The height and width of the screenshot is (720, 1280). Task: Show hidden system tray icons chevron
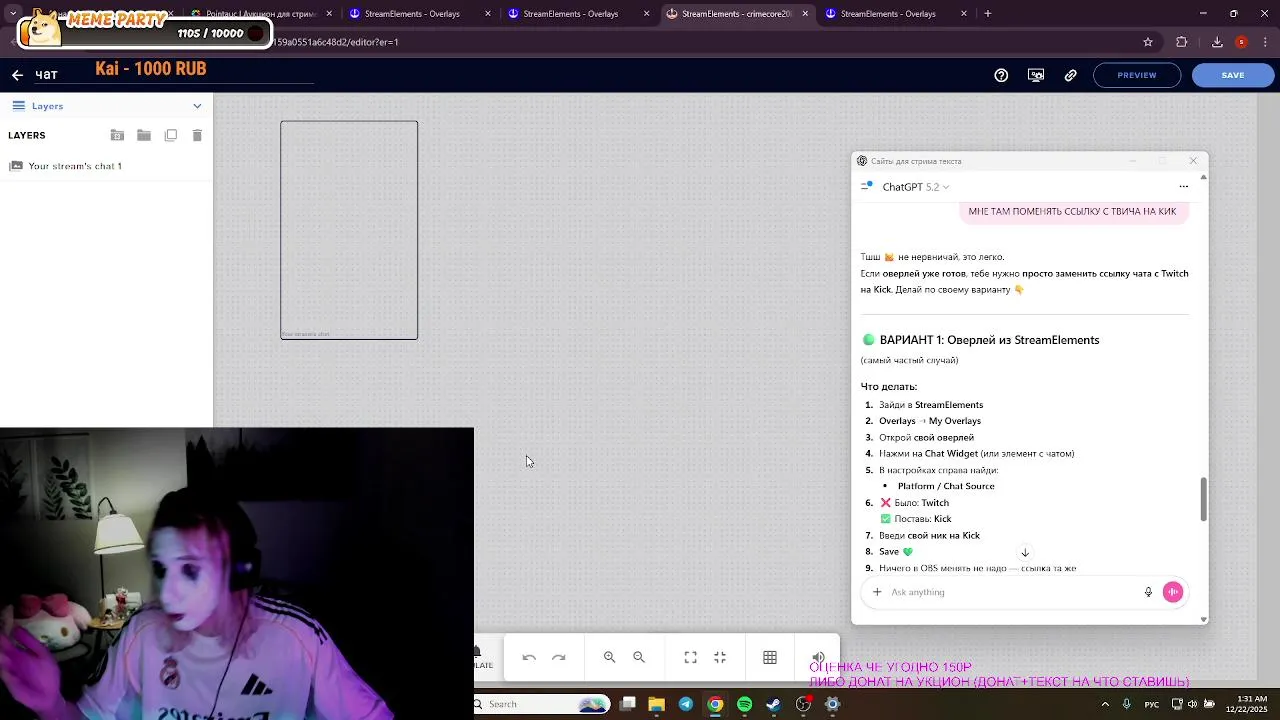1106,704
